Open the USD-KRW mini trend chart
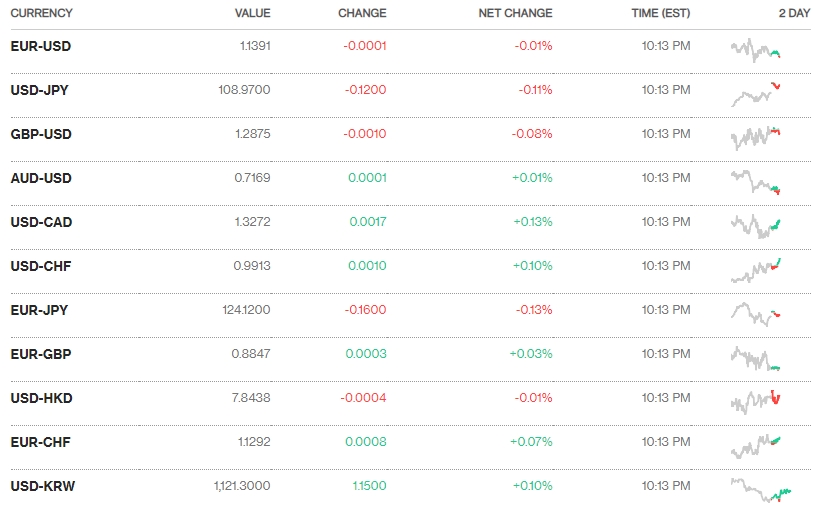 click(760, 489)
